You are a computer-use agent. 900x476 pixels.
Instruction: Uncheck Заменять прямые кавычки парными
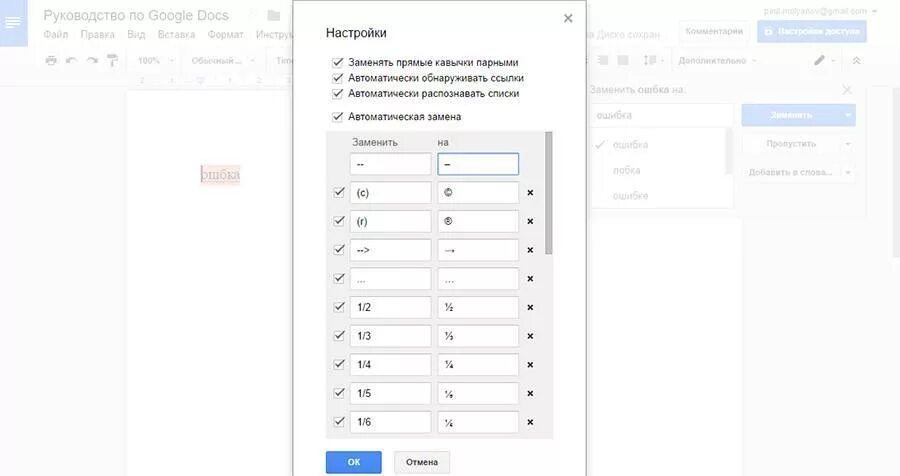tap(337, 62)
